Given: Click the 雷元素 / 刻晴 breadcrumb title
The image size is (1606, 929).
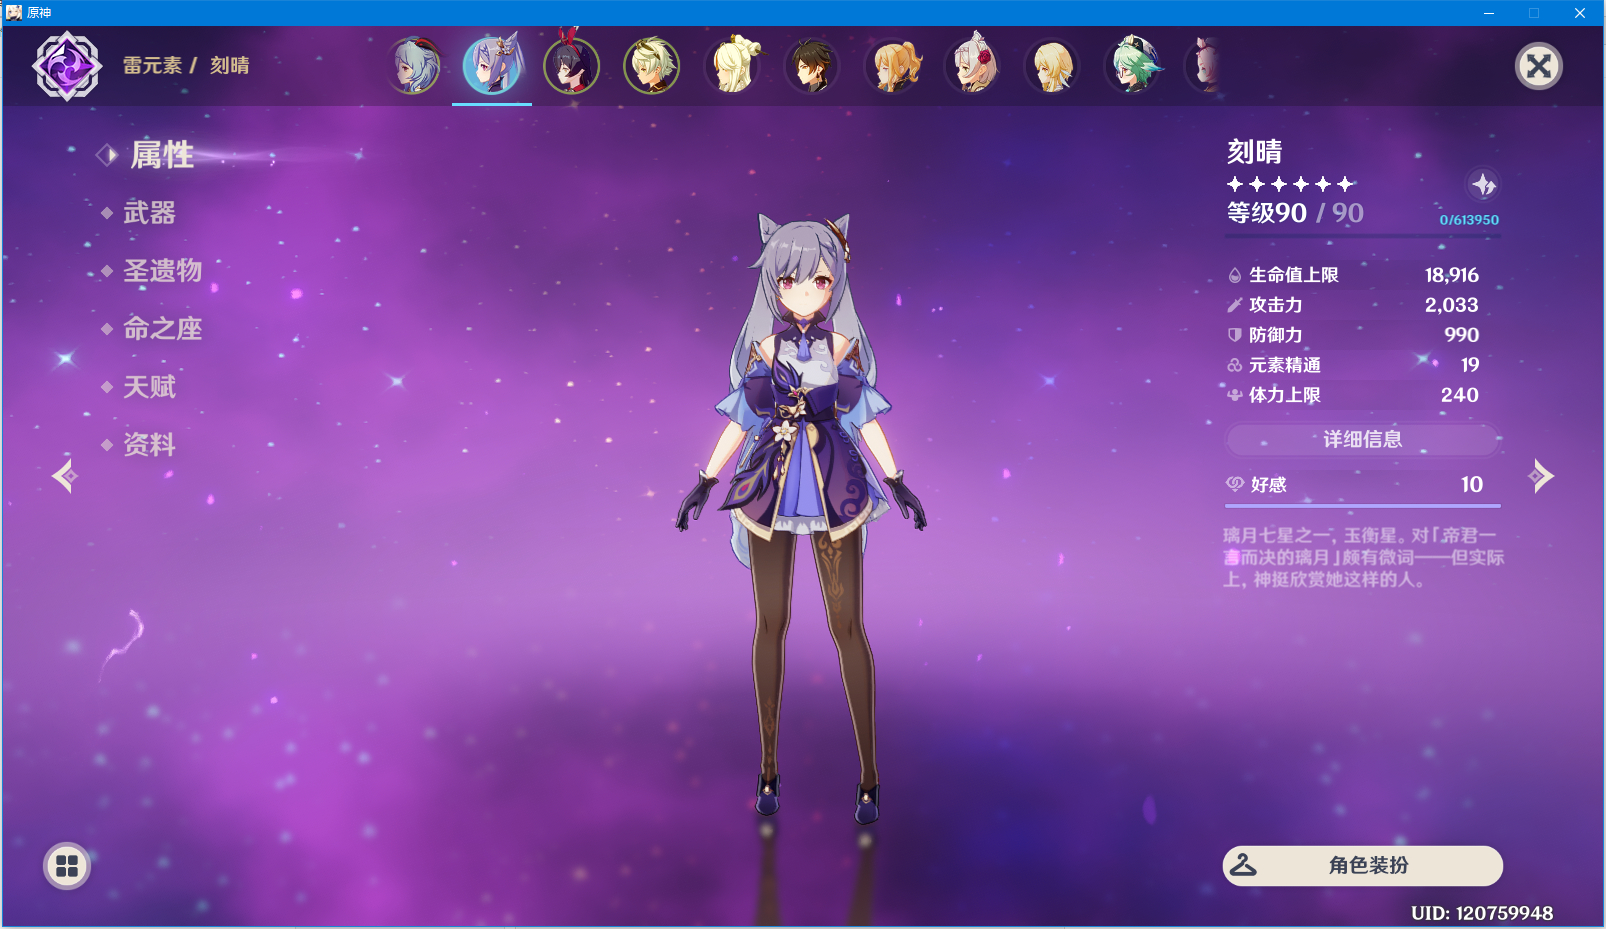Looking at the screenshot, I should (x=186, y=66).
